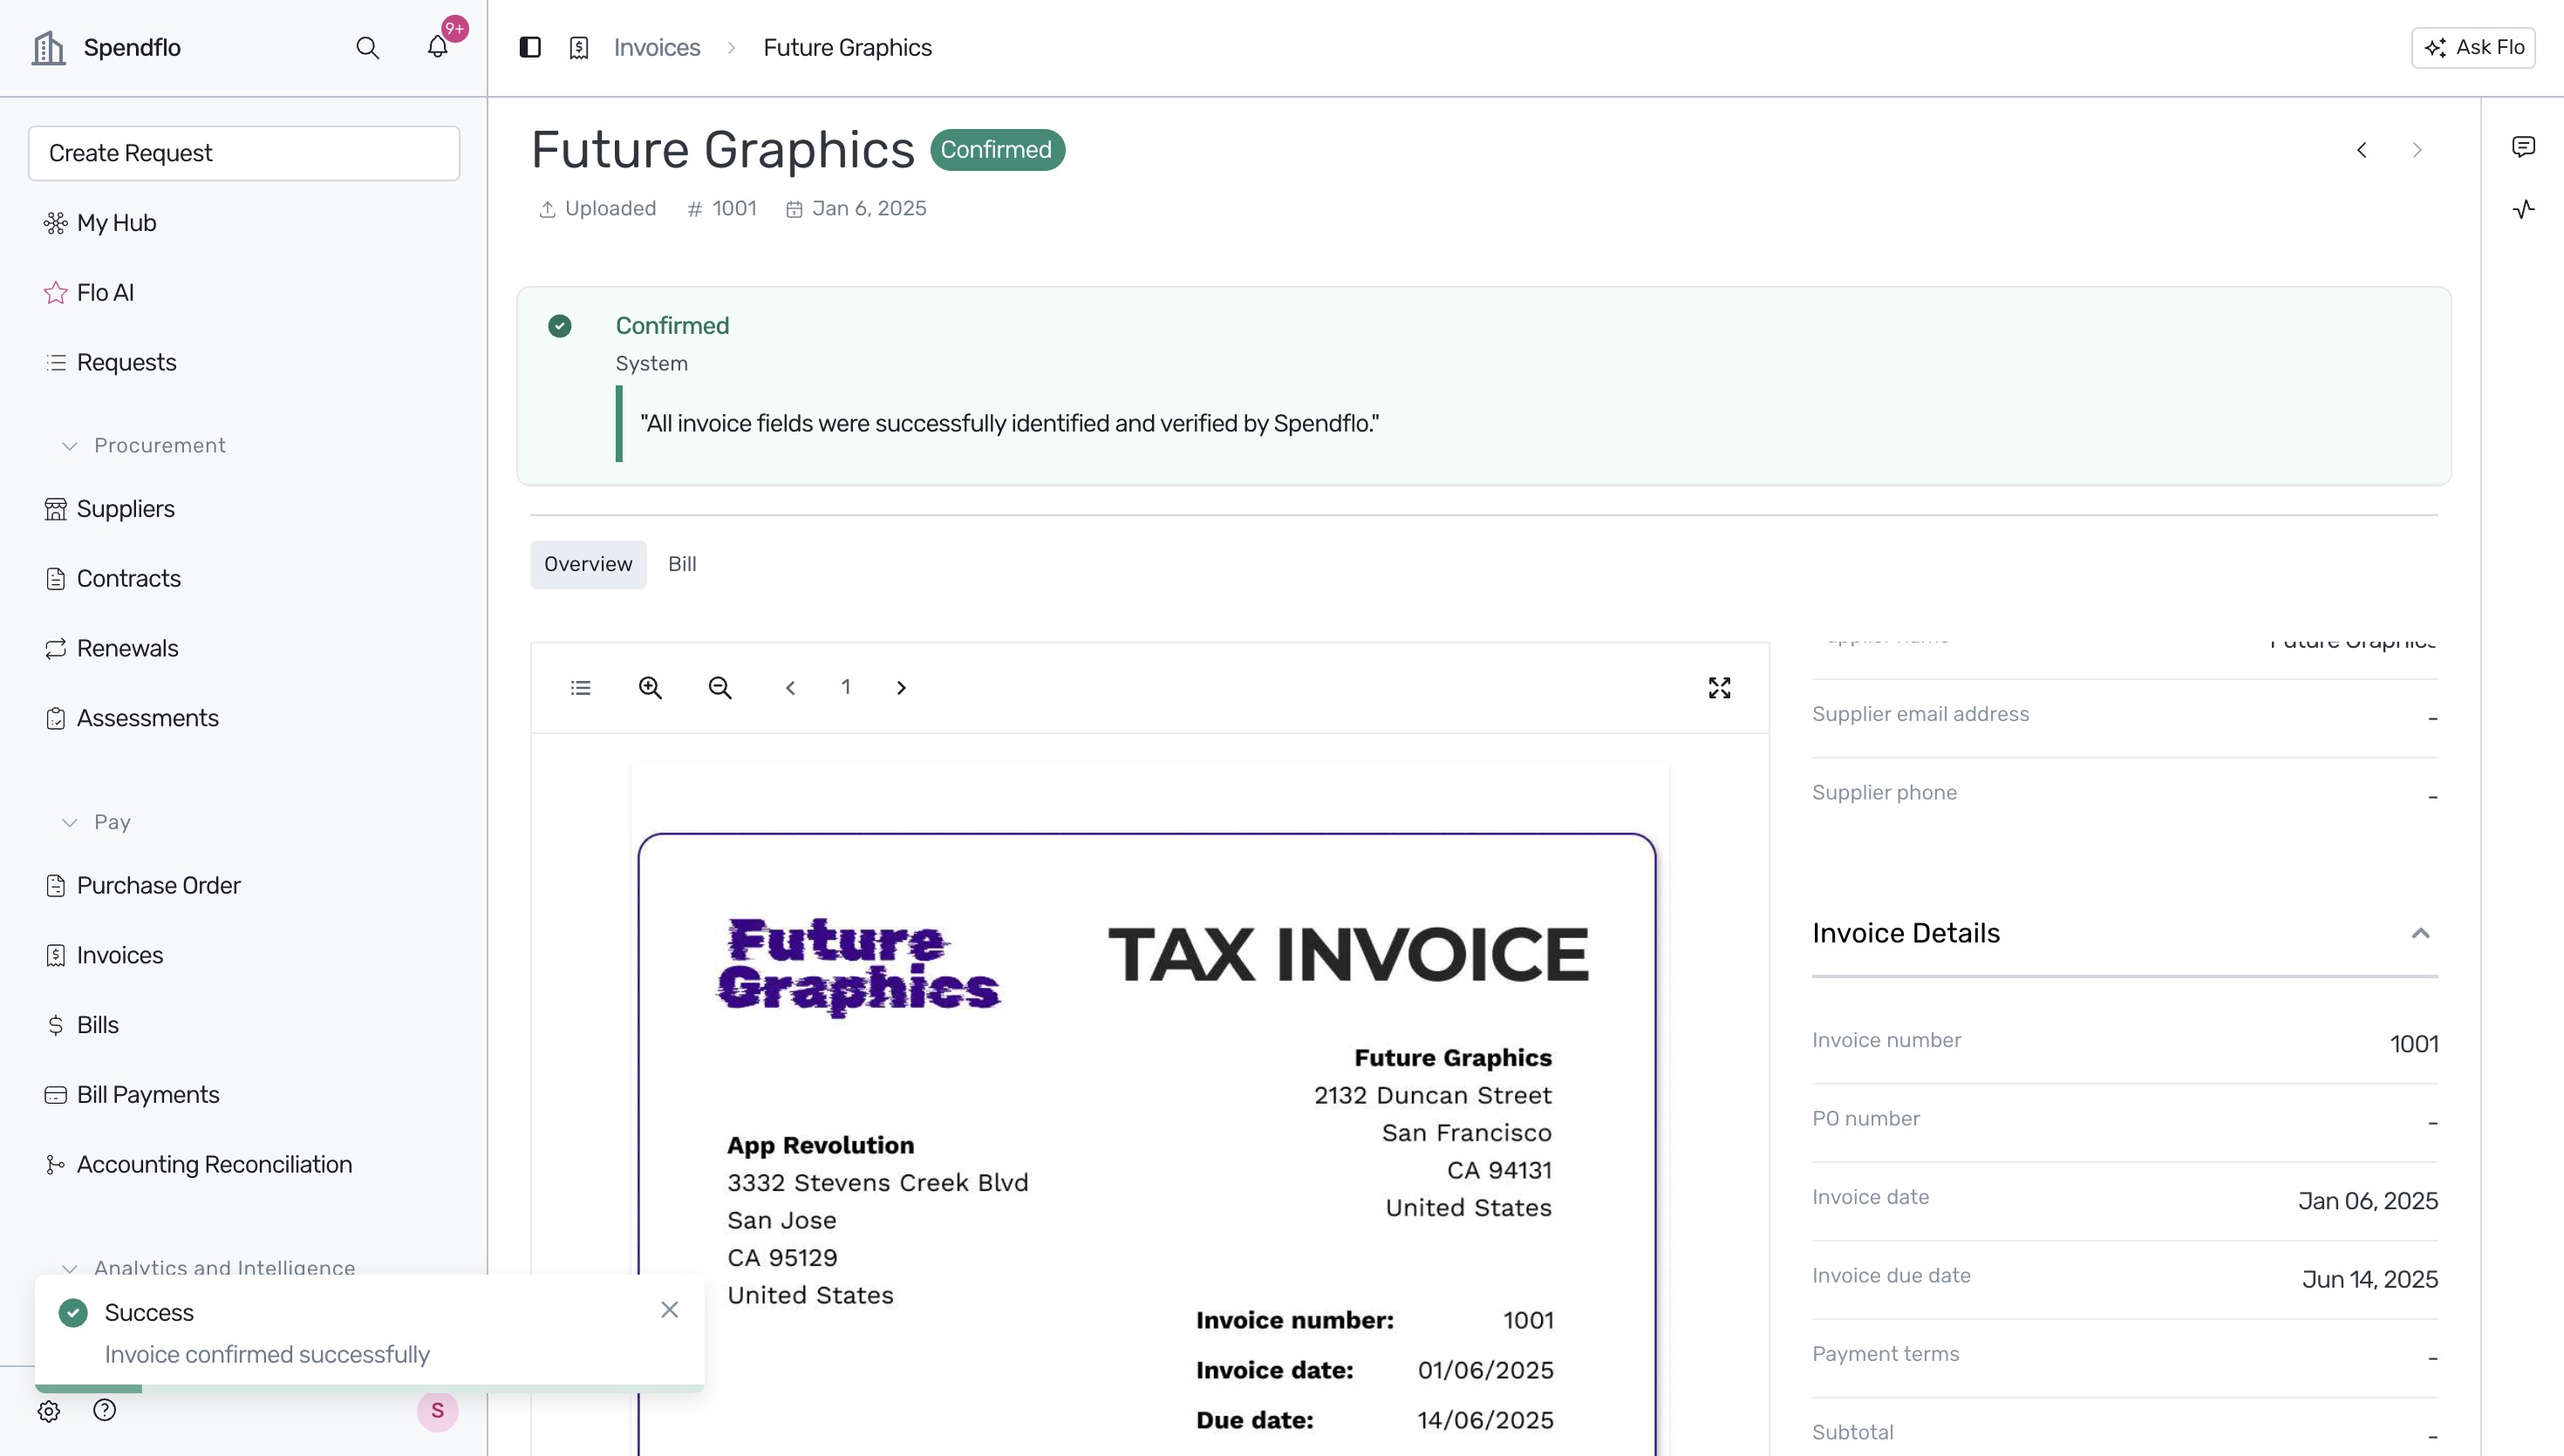
Task: Go to previous page in document viewer
Action: point(790,688)
